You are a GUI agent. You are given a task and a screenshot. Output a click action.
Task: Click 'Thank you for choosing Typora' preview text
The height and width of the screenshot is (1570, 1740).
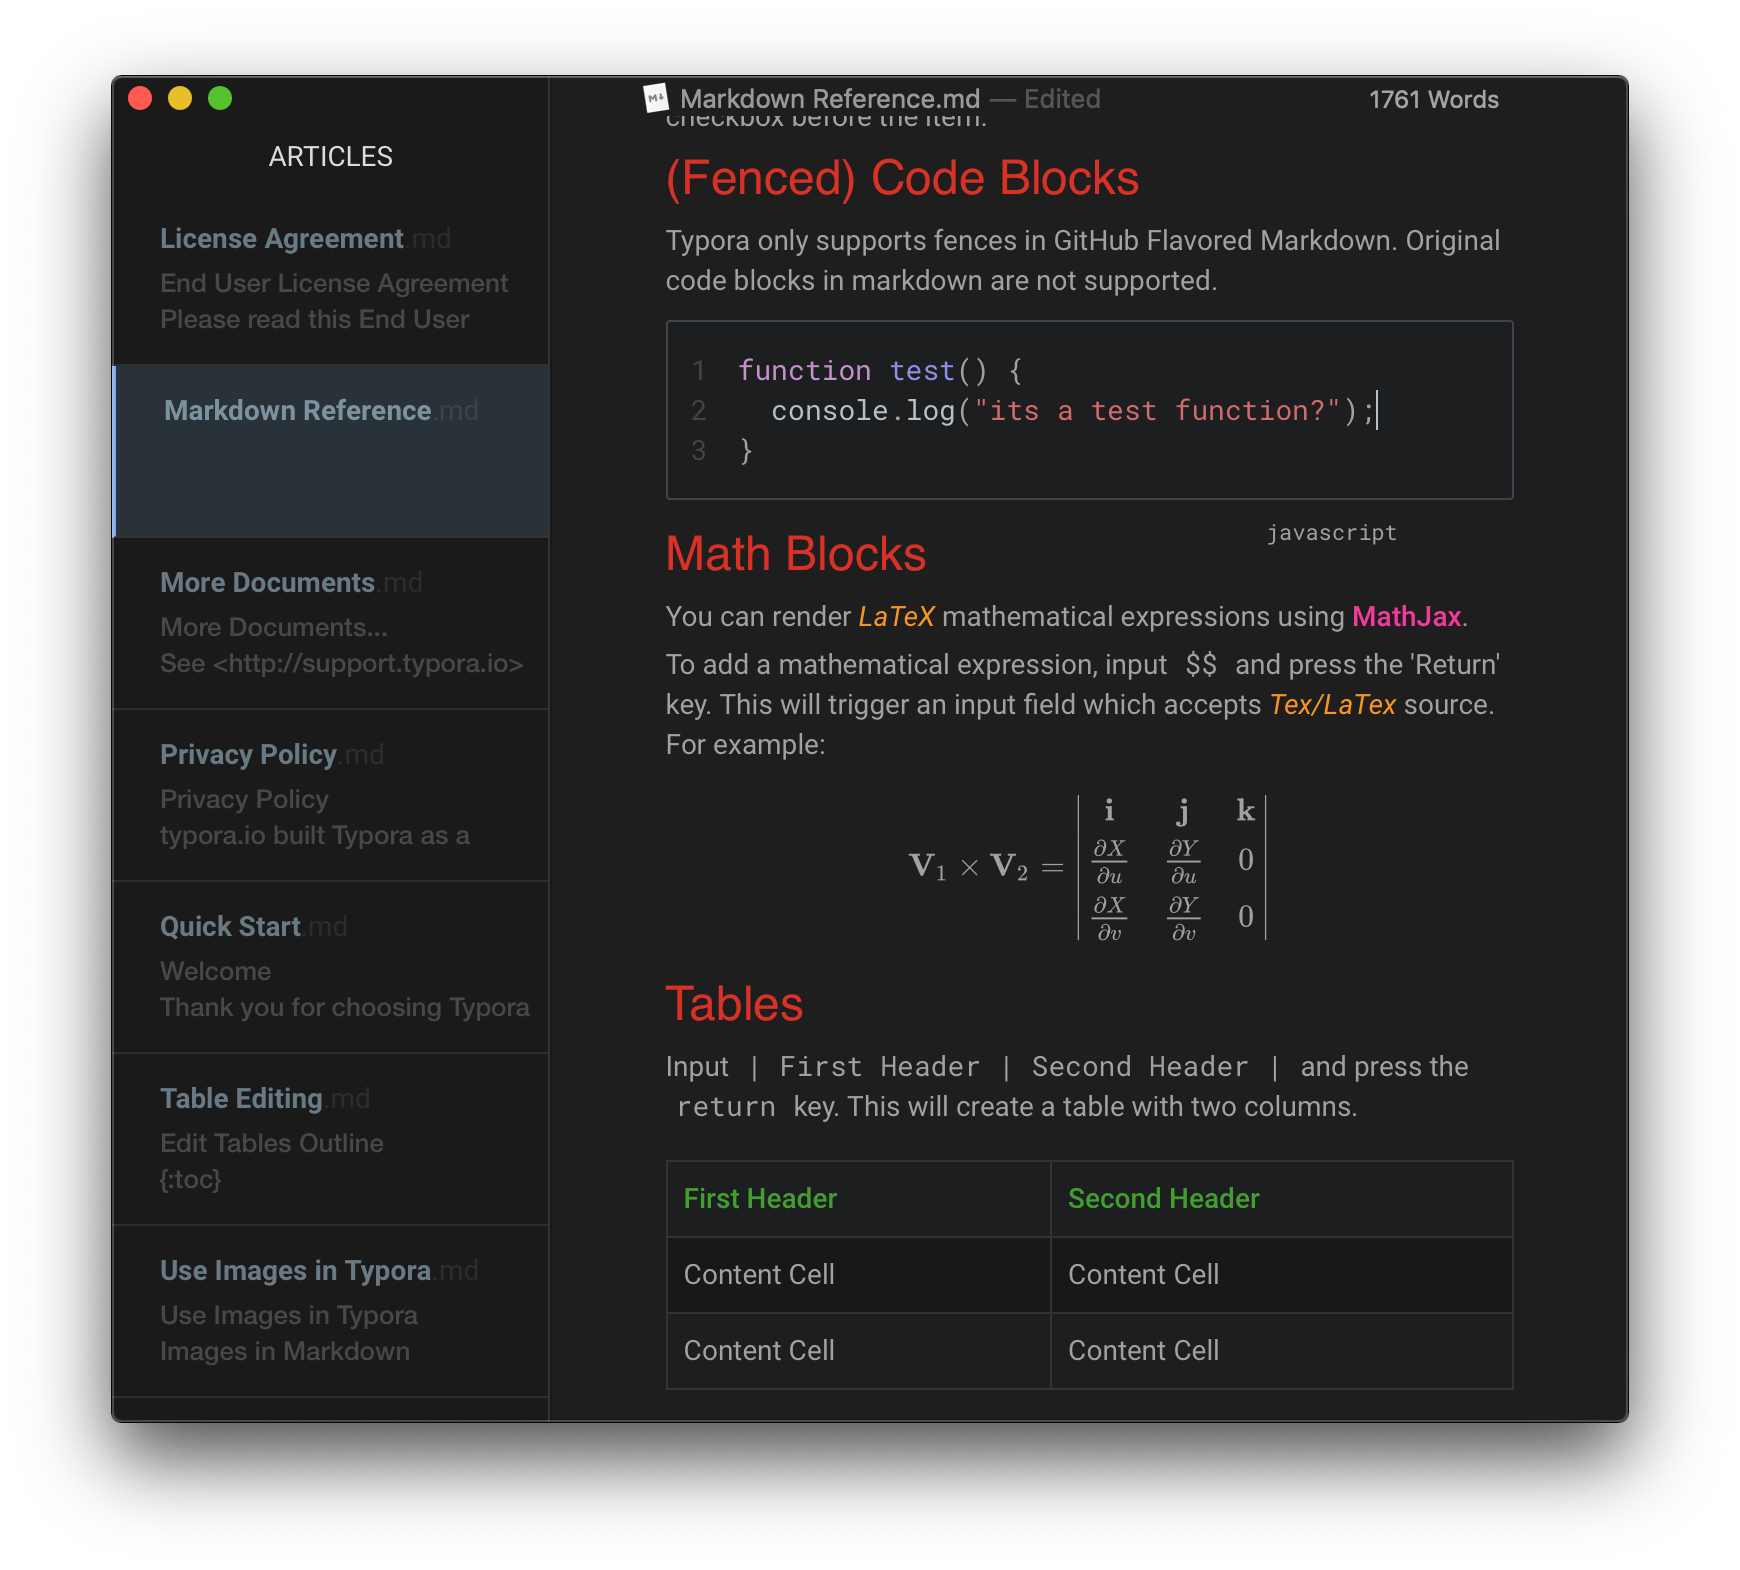[345, 1007]
